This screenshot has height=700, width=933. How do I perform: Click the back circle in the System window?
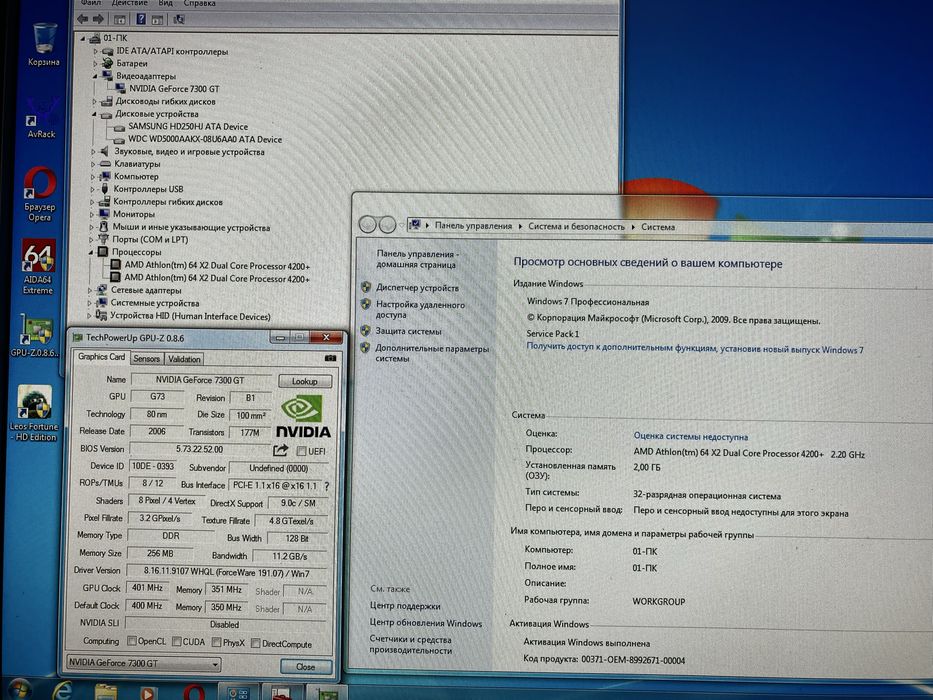368,225
